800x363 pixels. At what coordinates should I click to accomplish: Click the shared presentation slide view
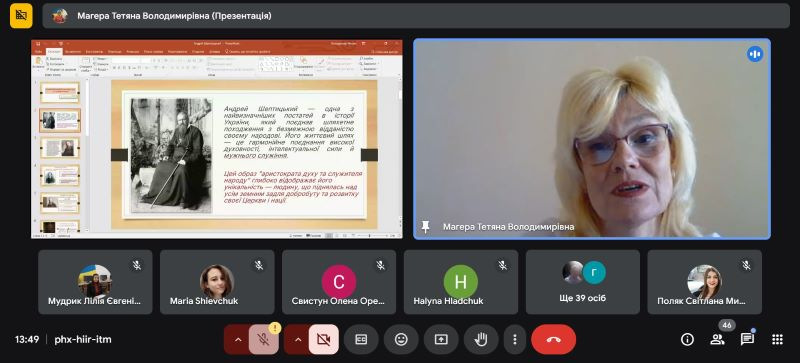(x=217, y=139)
